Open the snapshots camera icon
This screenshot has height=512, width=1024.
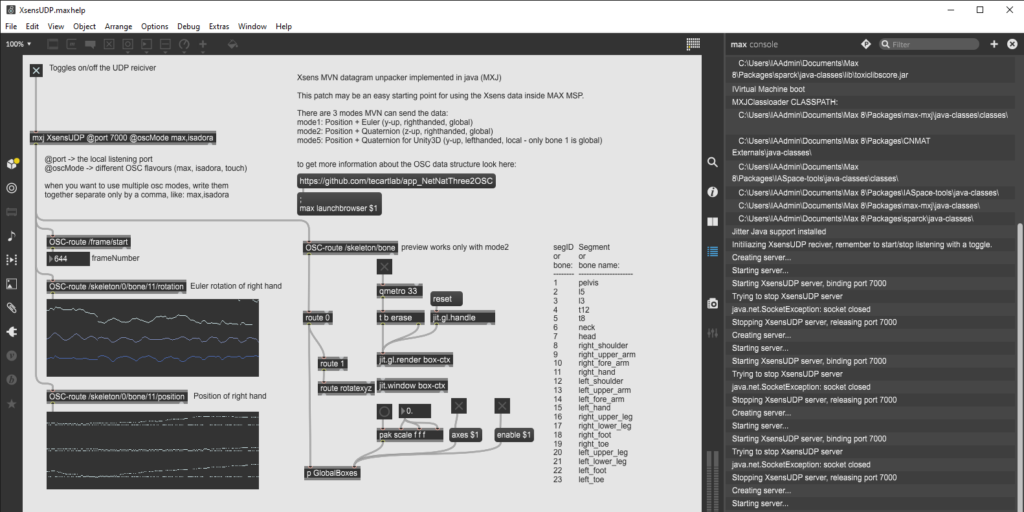(x=712, y=304)
